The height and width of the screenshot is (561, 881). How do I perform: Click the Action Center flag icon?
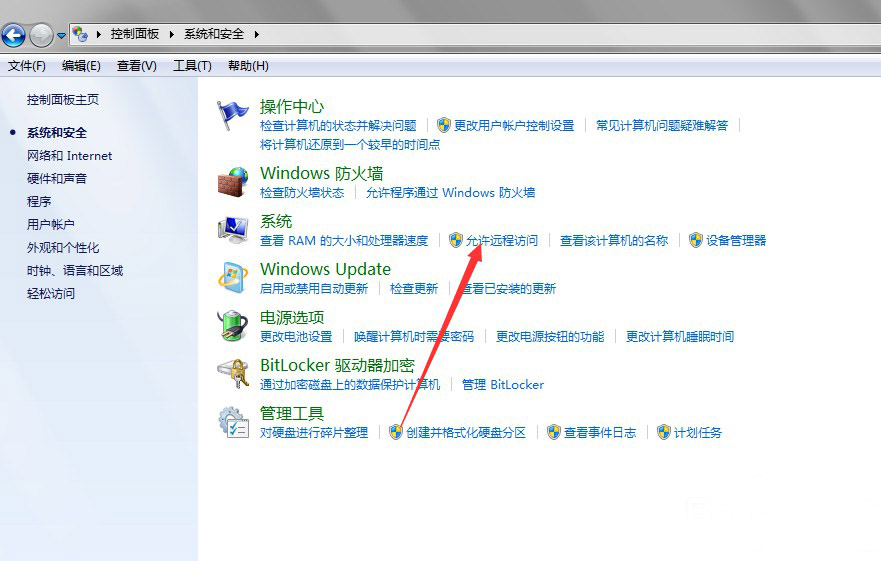click(233, 115)
